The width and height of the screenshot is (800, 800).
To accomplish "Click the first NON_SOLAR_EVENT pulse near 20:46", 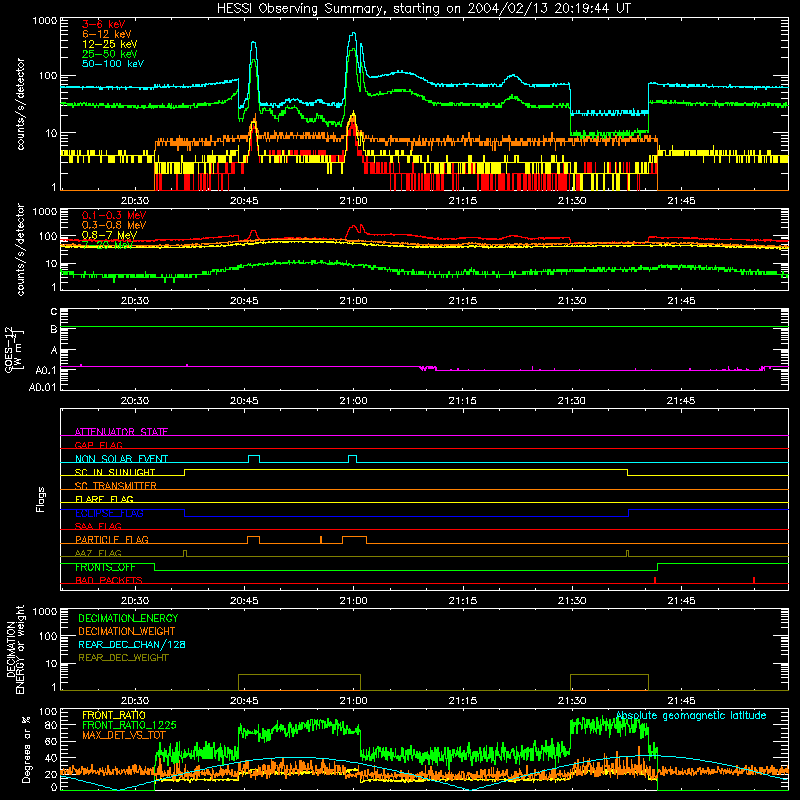I will [x=254, y=459].
